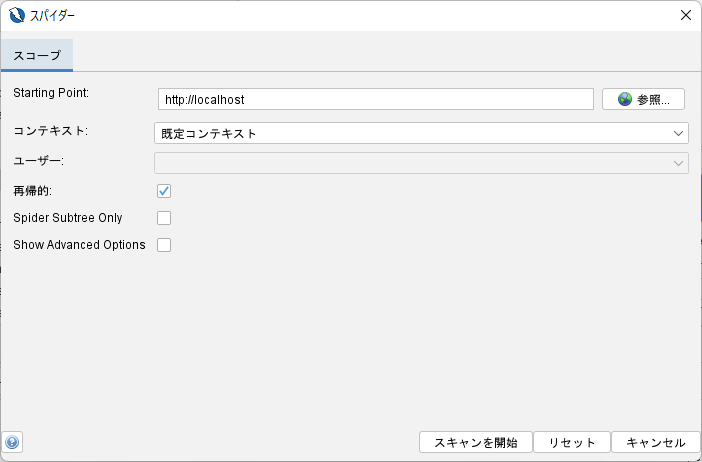Uncheck the 再帰的 checkbox
702x462 pixels.
click(x=164, y=191)
